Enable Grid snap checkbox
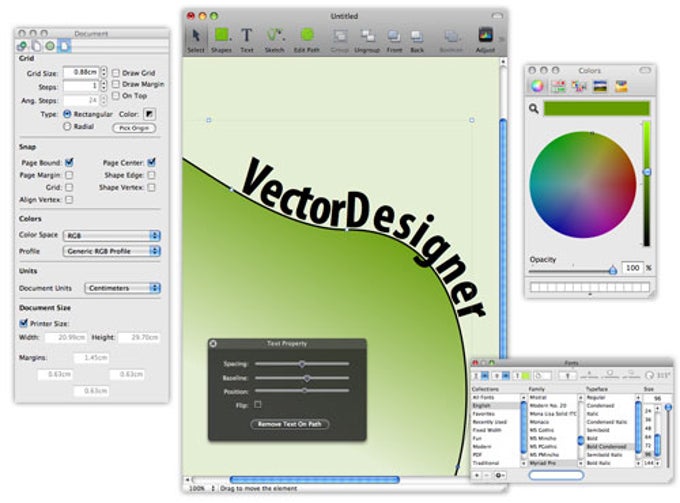This screenshot has height=503, width=680. click(x=69, y=187)
